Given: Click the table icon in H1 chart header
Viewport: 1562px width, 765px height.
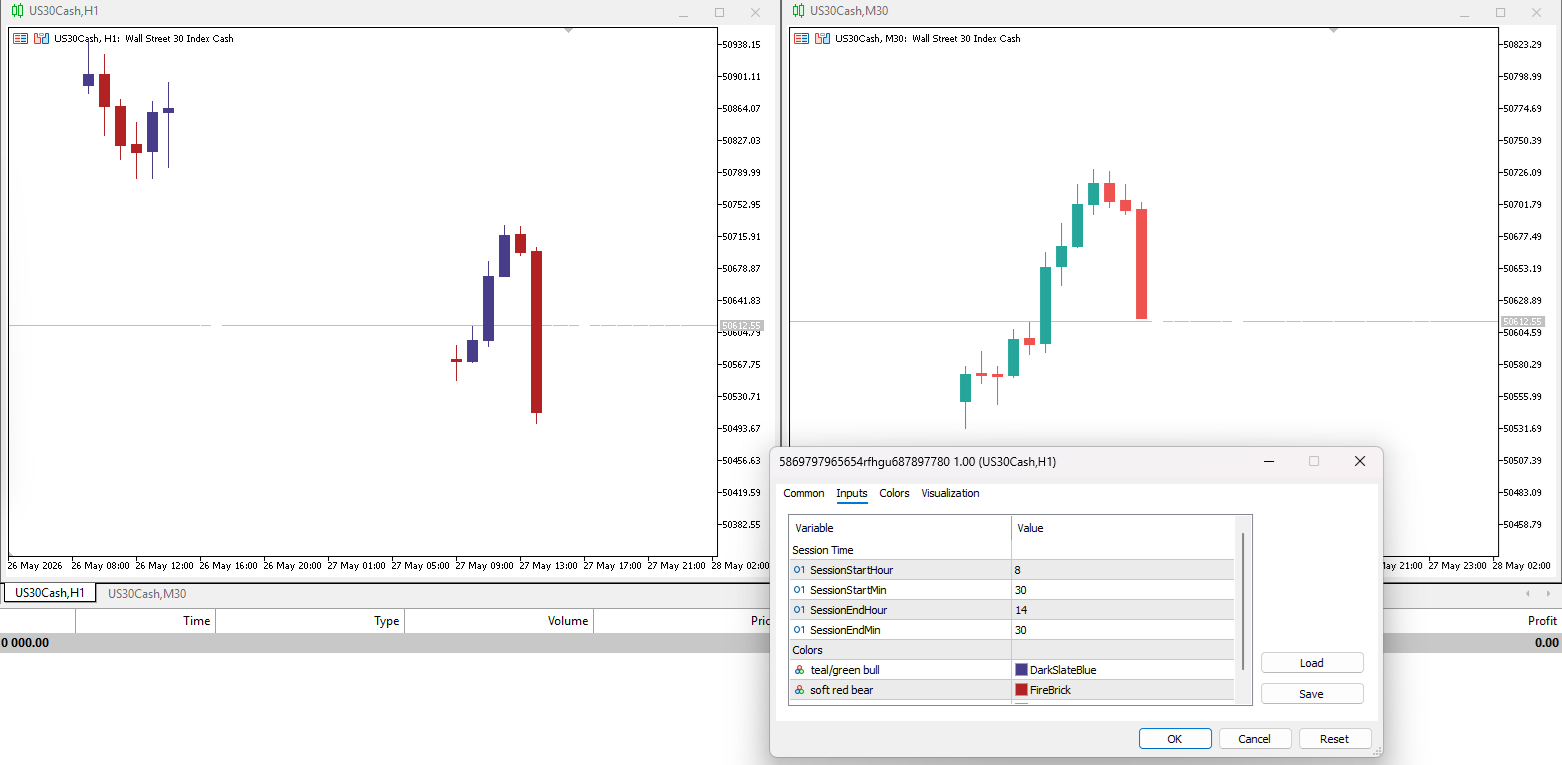Looking at the screenshot, I should pos(20,38).
